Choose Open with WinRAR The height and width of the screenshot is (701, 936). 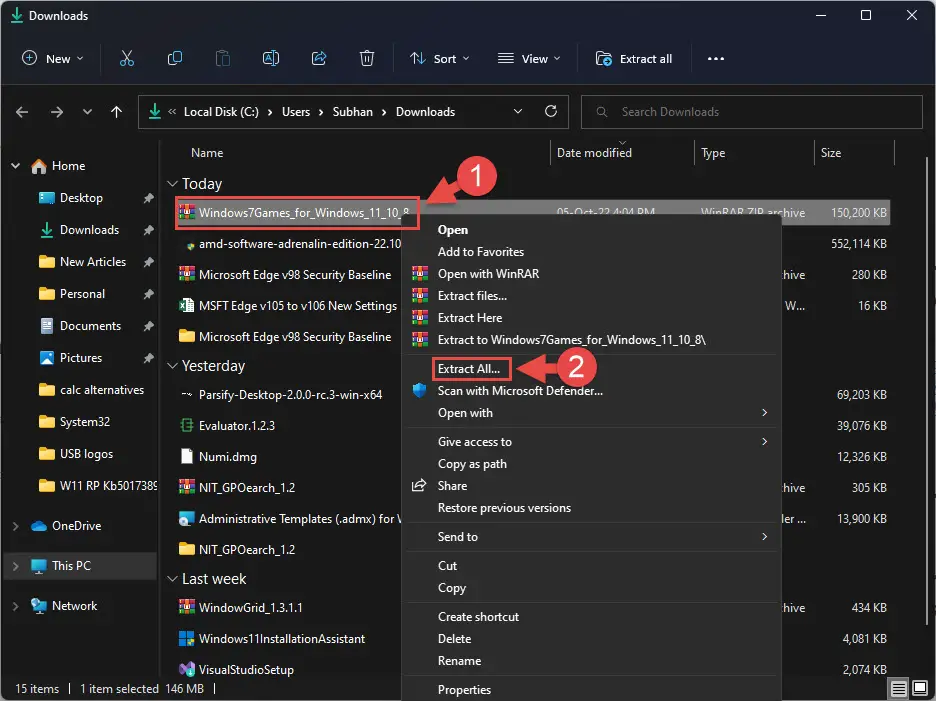coord(592,273)
